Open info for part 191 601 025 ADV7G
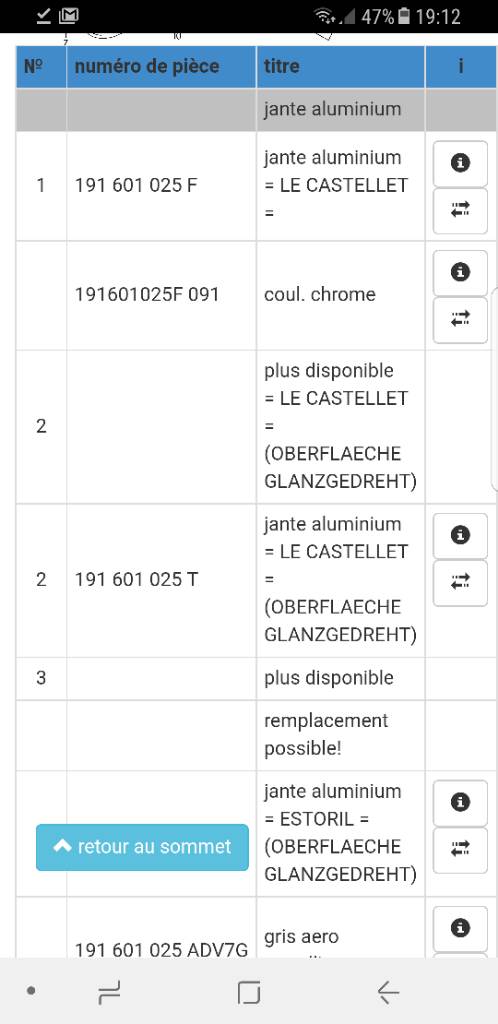Image resolution: width=498 pixels, height=1024 pixels. pyautogui.click(x=460, y=929)
